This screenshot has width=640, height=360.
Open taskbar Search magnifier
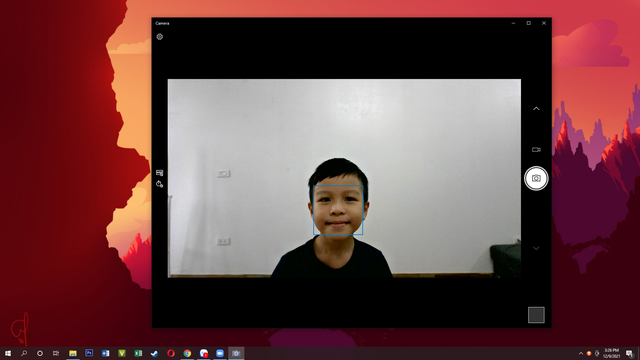tap(24, 353)
